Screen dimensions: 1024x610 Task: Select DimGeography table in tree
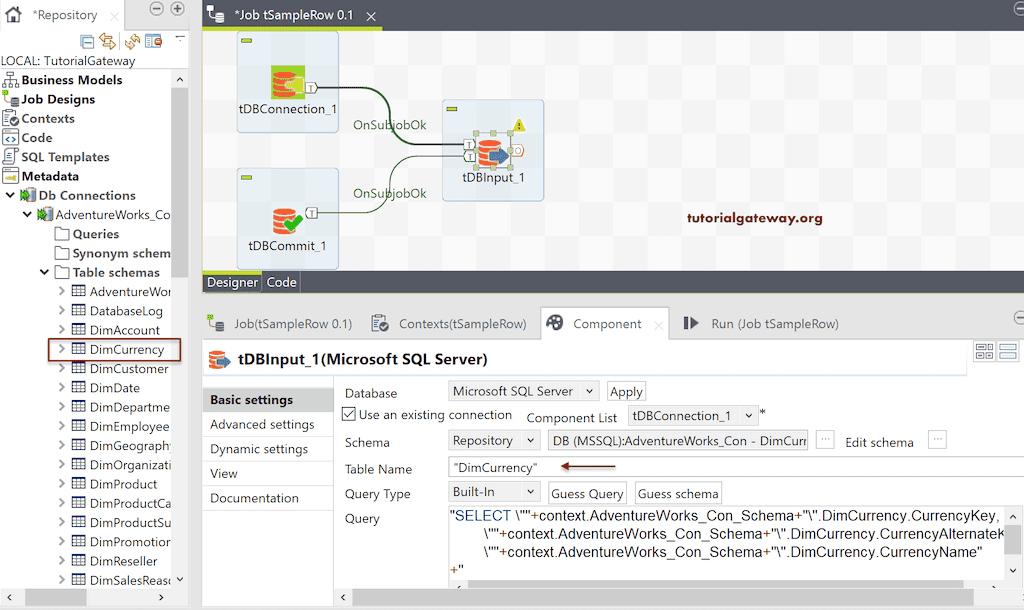click(130, 445)
